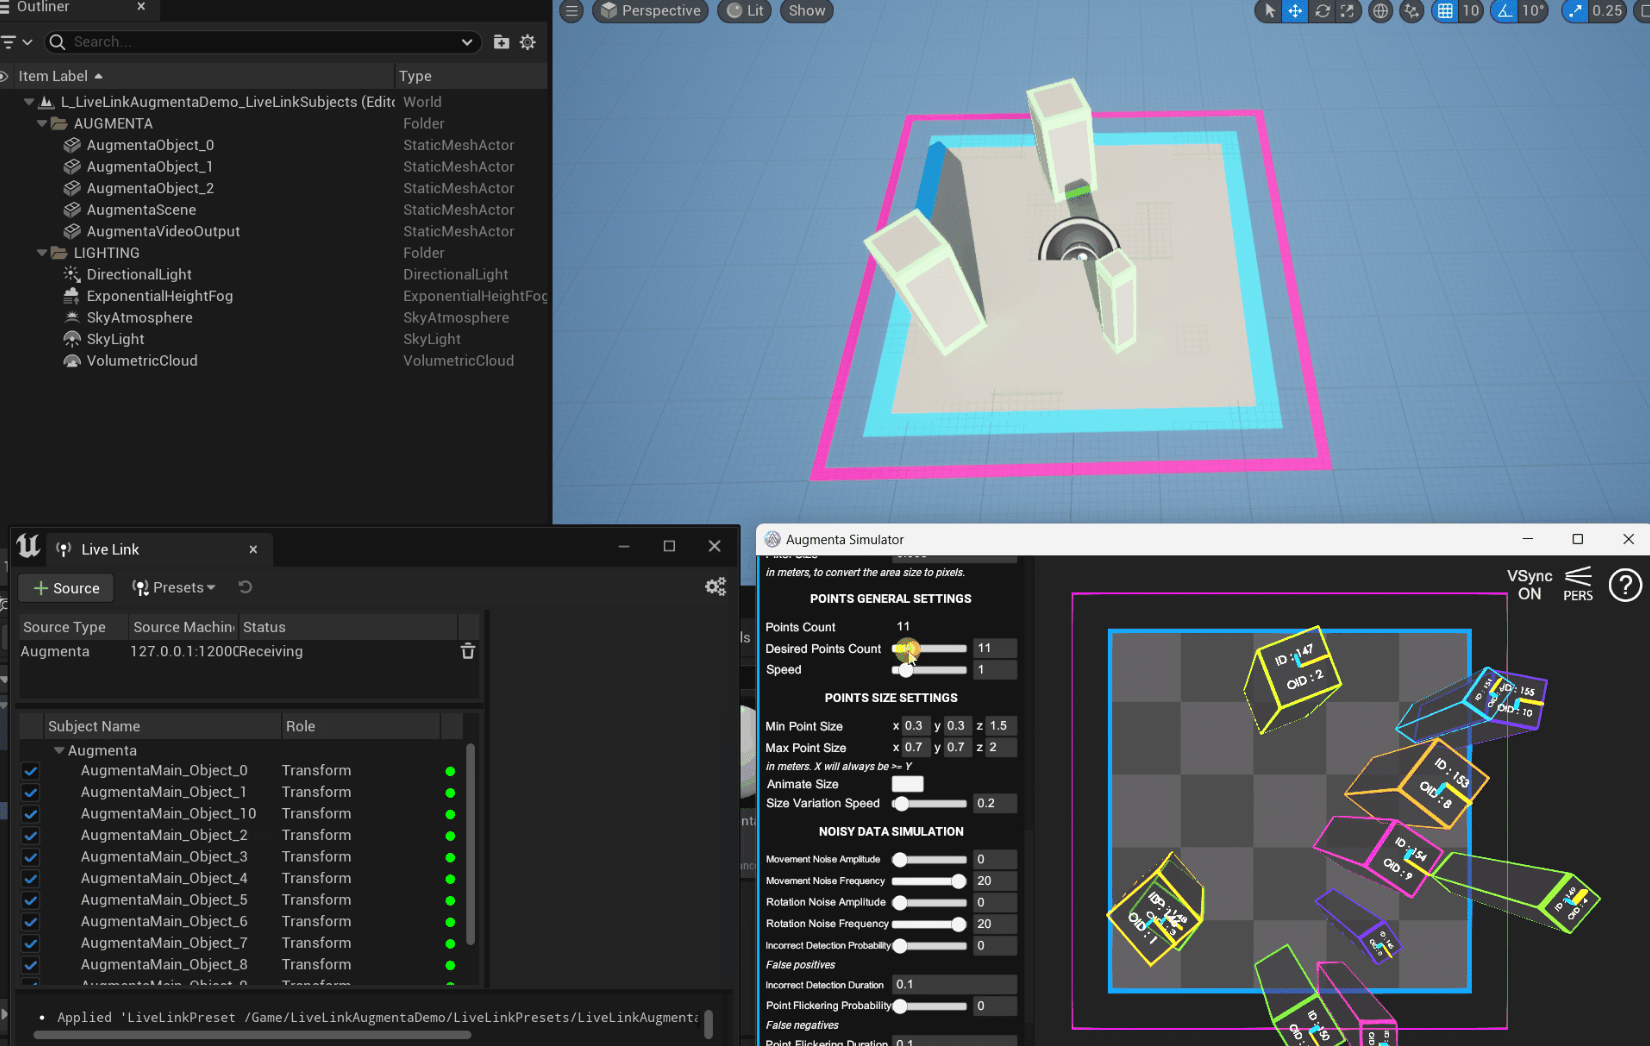This screenshot has height=1046, width=1650.
Task: Uncheck AugmentaMain_Object_8 subject
Action: (x=31, y=965)
